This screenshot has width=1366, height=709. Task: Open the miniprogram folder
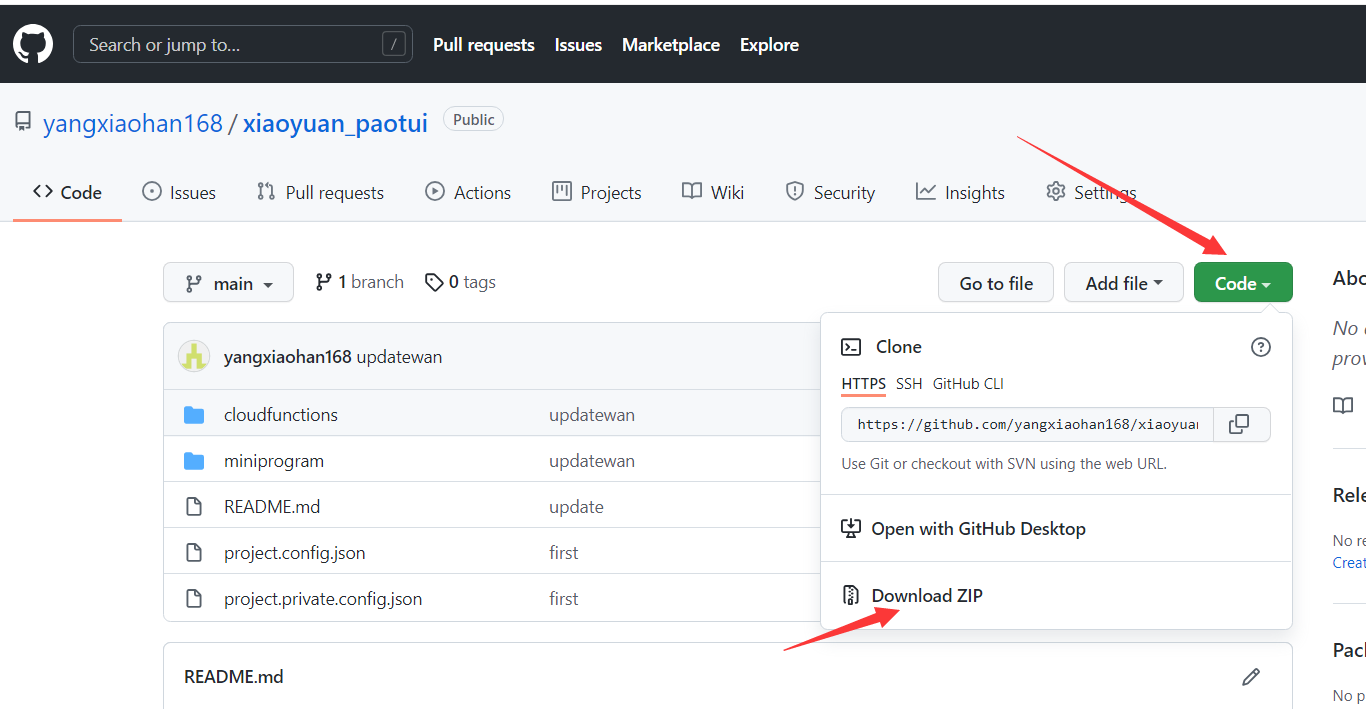(274, 460)
